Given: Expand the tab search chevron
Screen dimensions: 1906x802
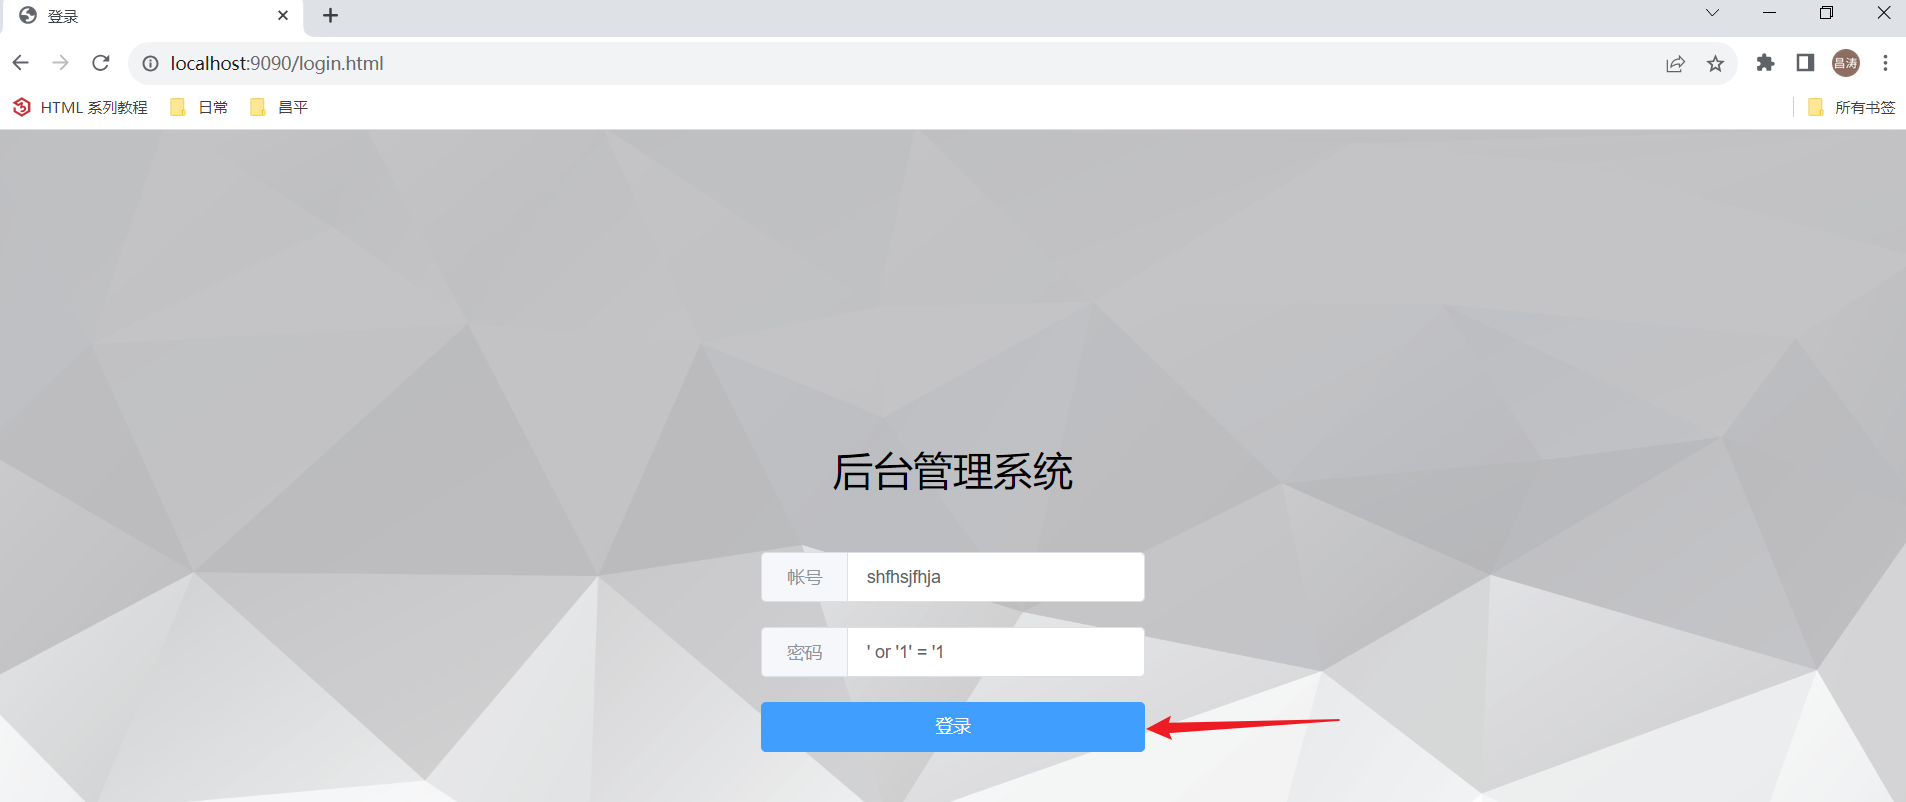Looking at the screenshot, I should coord(1712,13).
